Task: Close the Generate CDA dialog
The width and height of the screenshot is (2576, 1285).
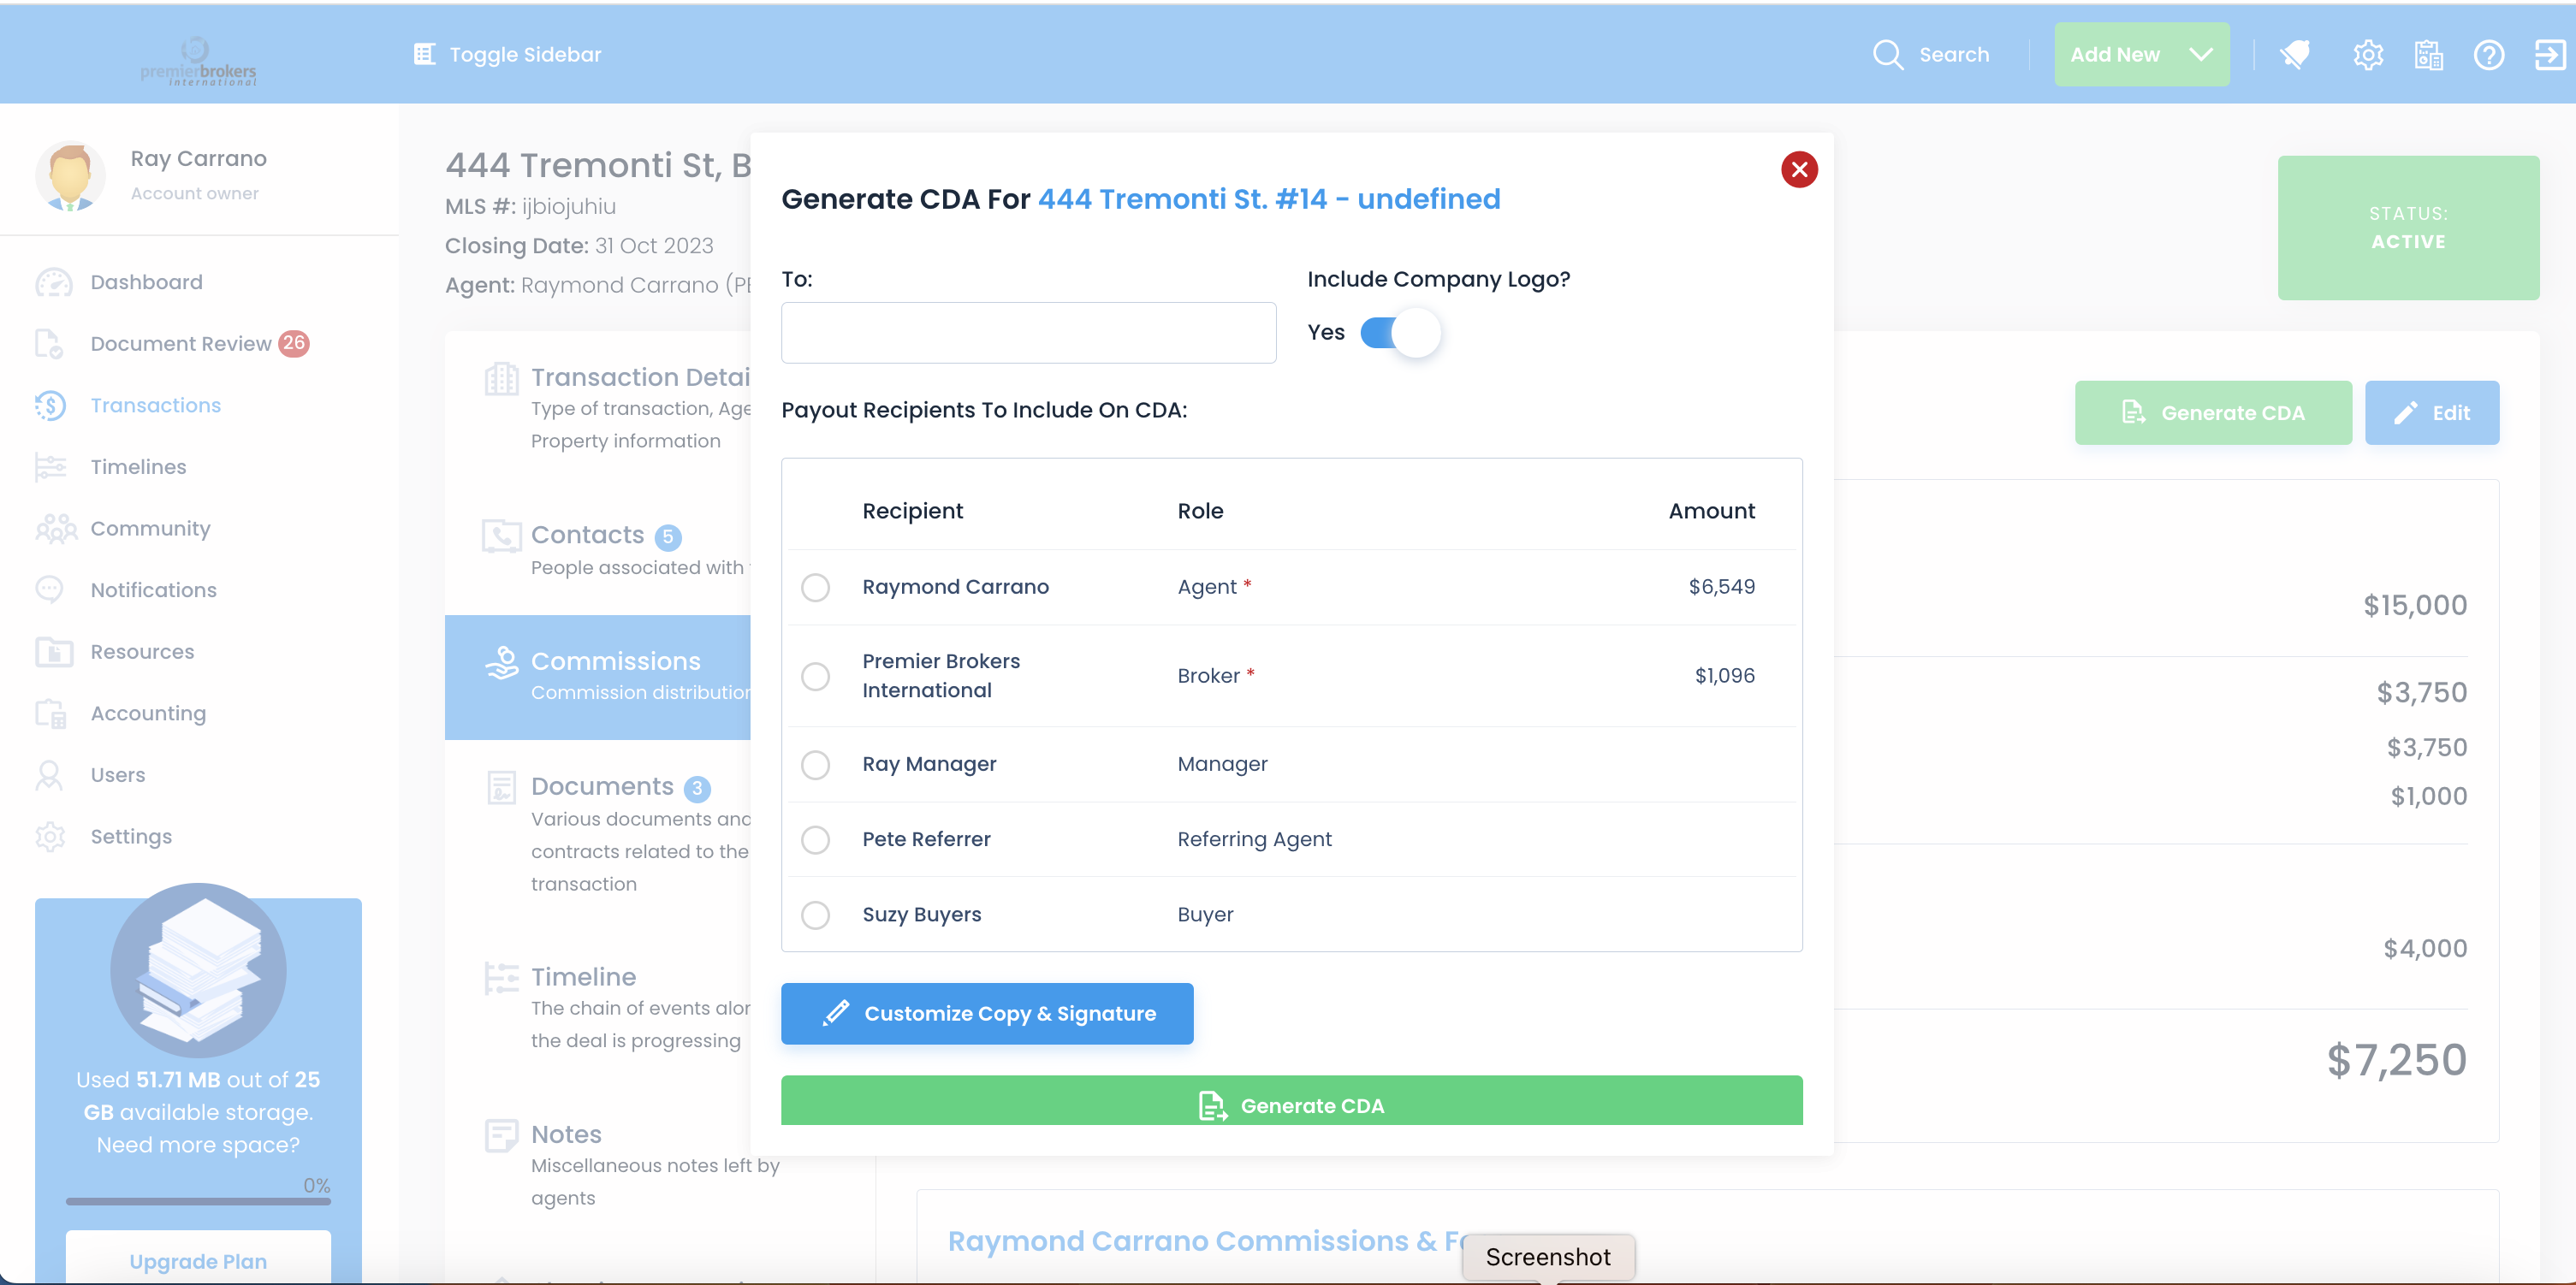Action: coord(1799,169)
